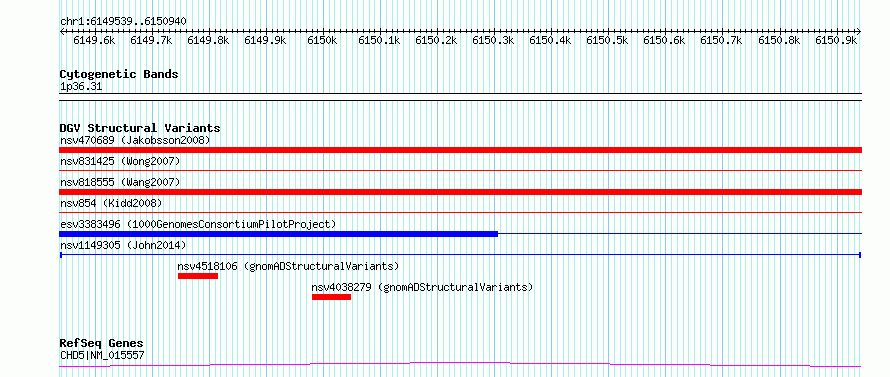The width and height of the screenshot is (890, 377).
Task: Select the thin red nsv854 variant line
Action: 460,212
